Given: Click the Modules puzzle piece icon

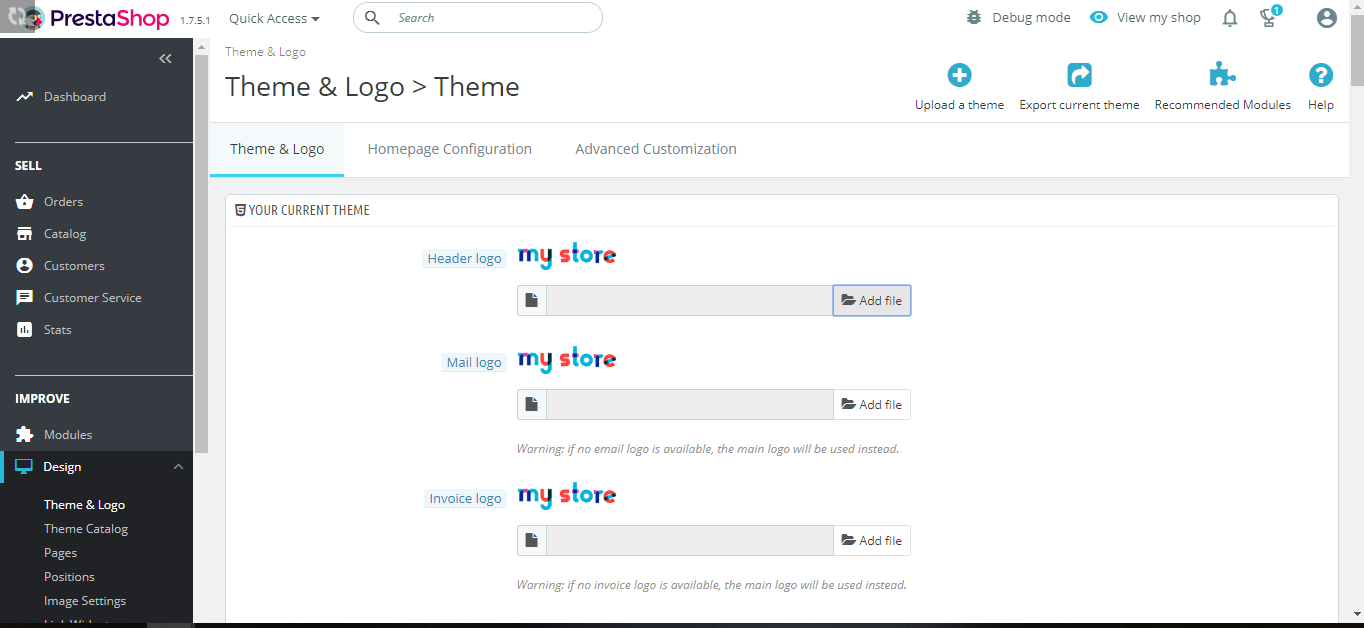Looking at the screenshot, I should click(25, 435).
